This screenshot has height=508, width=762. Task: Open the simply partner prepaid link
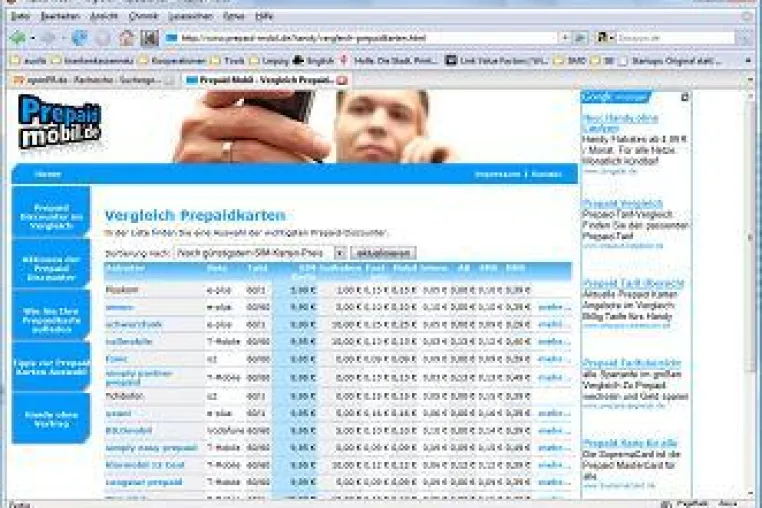click(139, 378)
